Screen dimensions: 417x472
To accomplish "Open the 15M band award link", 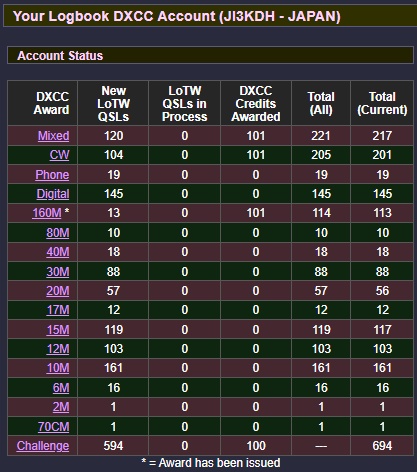I will pos(58,330).
